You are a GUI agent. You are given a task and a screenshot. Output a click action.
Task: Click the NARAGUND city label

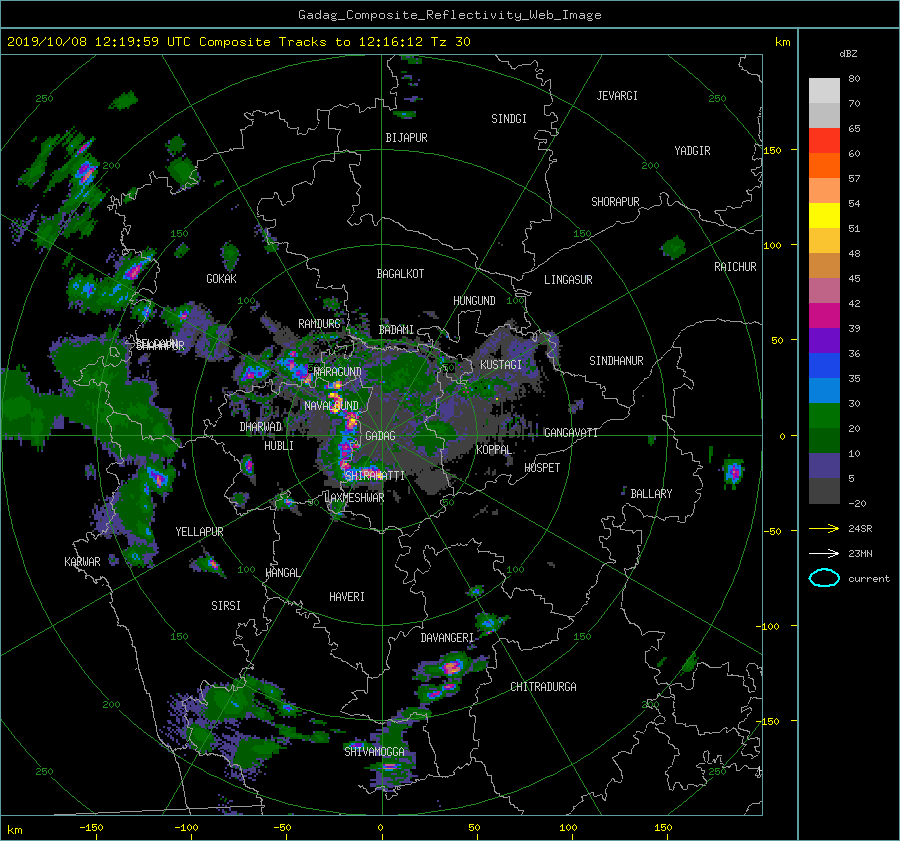[x=338, y=372]
